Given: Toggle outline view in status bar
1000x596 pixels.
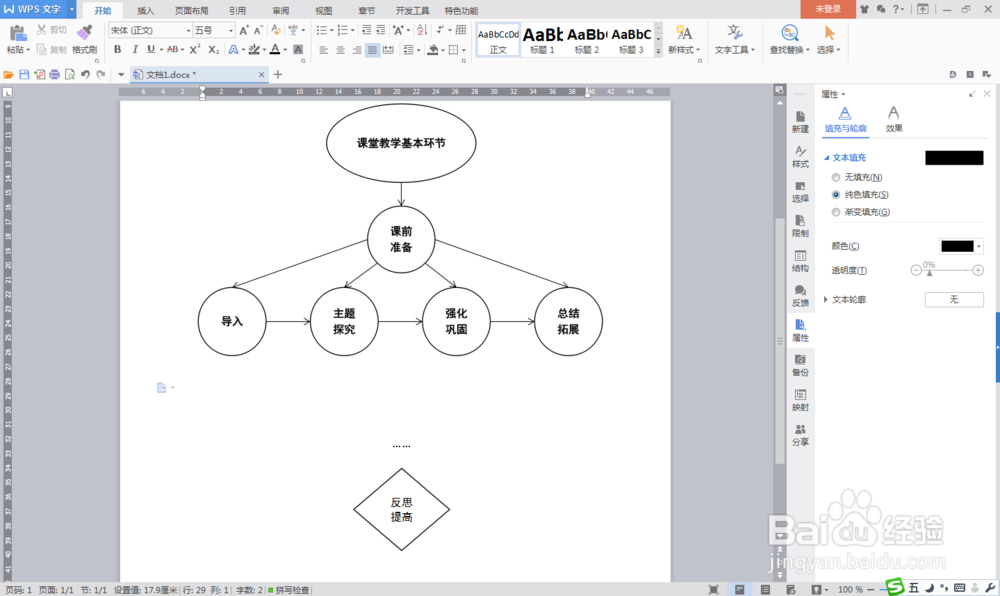Looking at the screenshot, I should coord(765,590).
